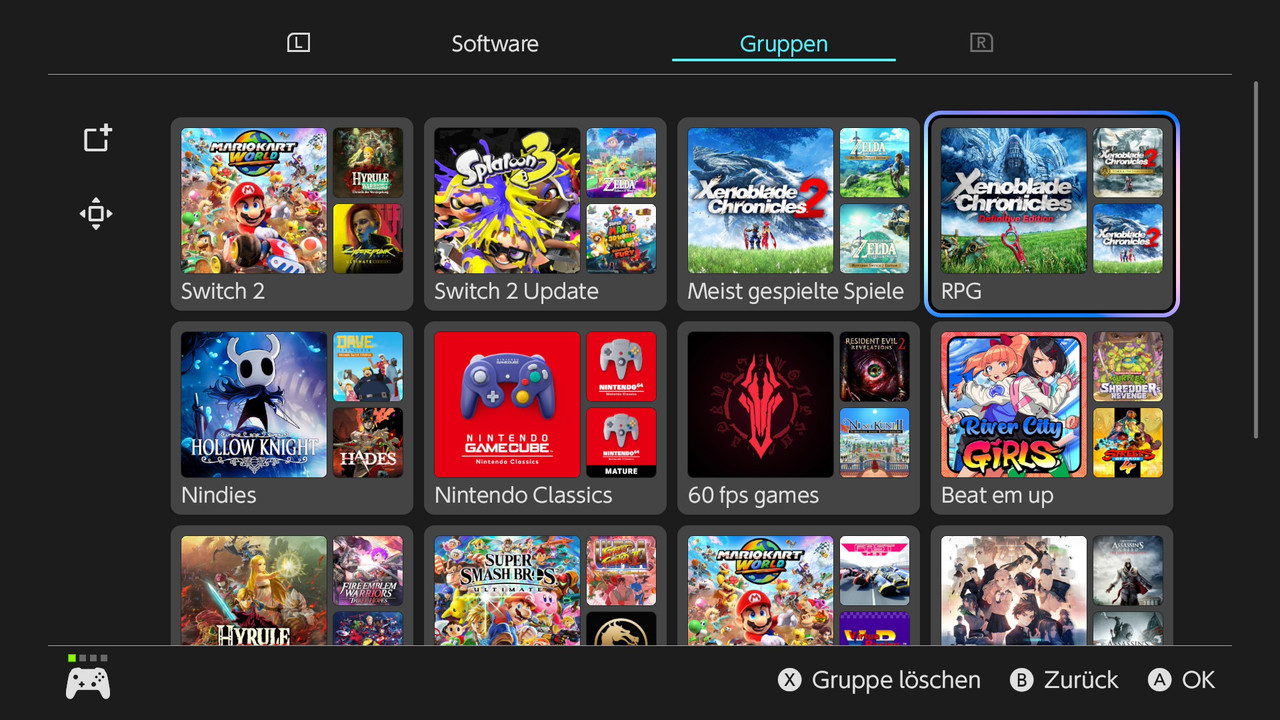This screenshot has width=1280, height=720.
Task: Click the create new group icon
Action: 97,139
